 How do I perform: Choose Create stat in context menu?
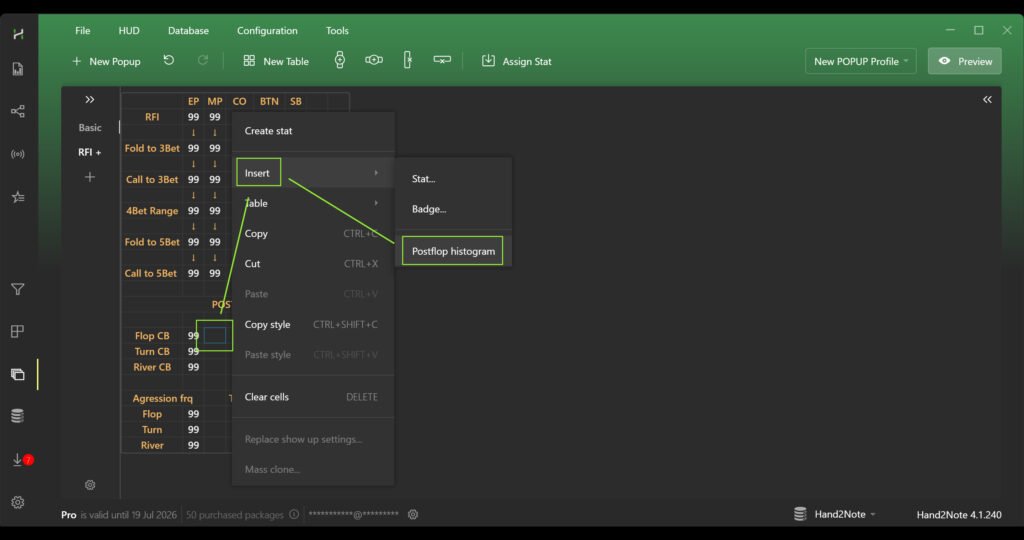(269, 131)
